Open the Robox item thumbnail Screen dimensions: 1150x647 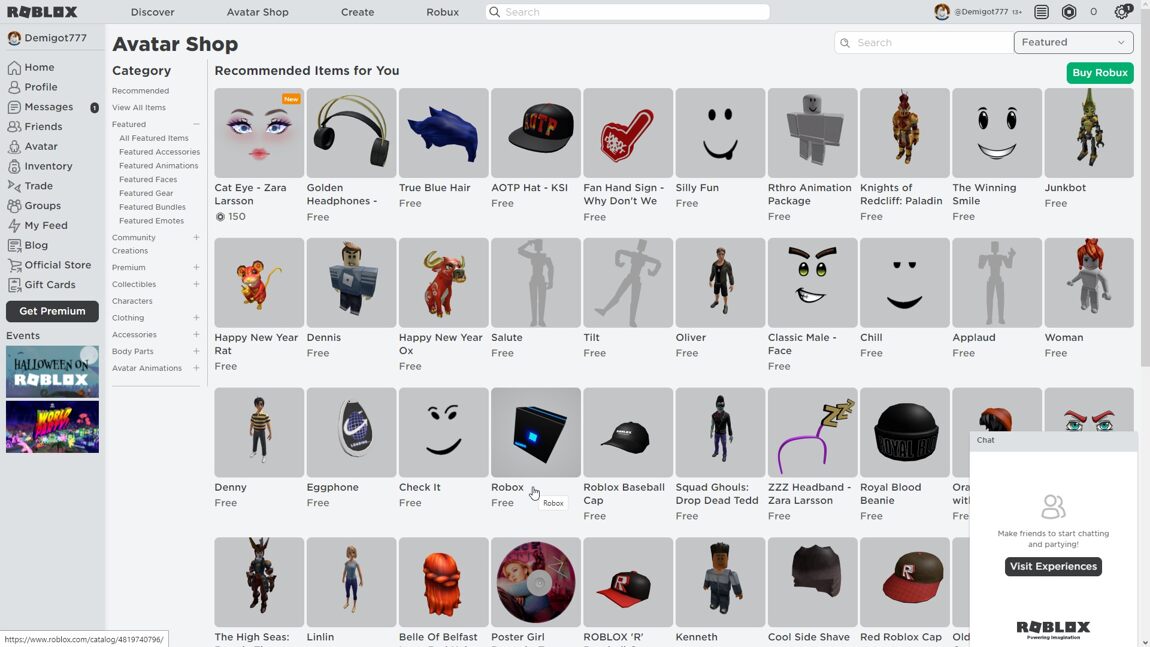(x=535, y=432)
